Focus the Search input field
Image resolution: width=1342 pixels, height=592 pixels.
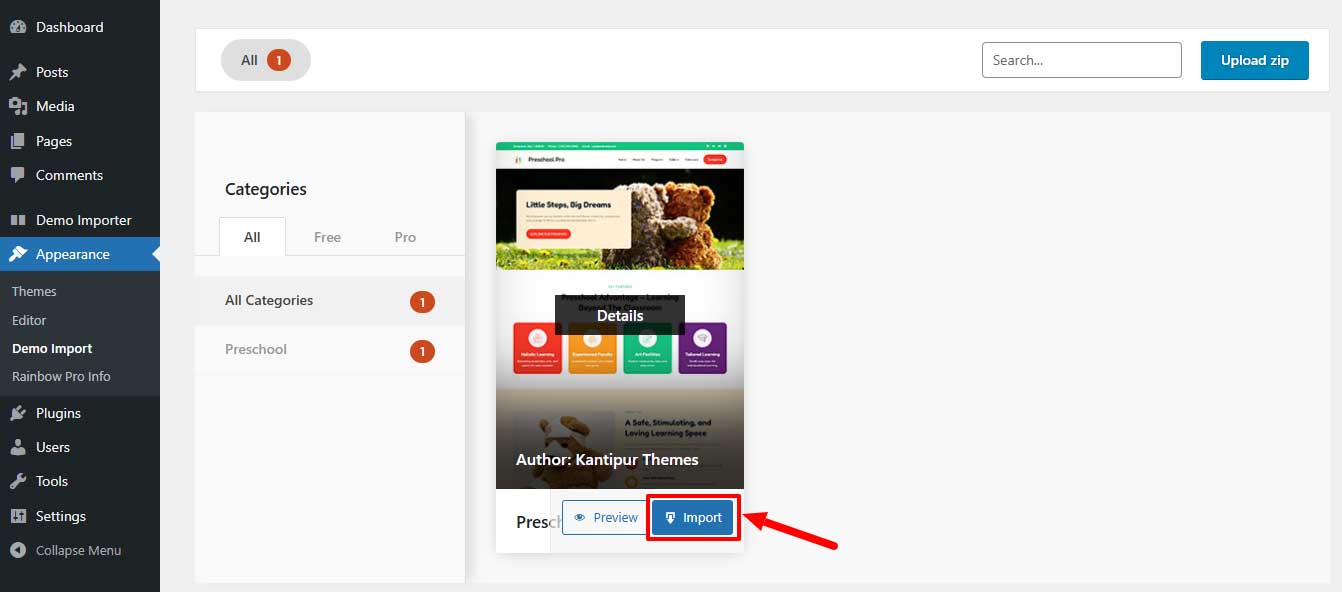(1082, 60)
